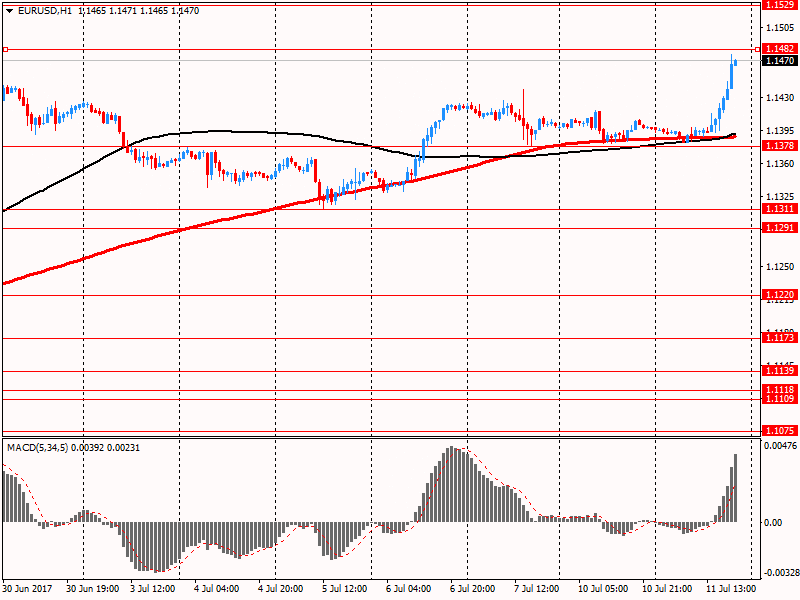Click the 1.1360 price axis value

[781, 164]
